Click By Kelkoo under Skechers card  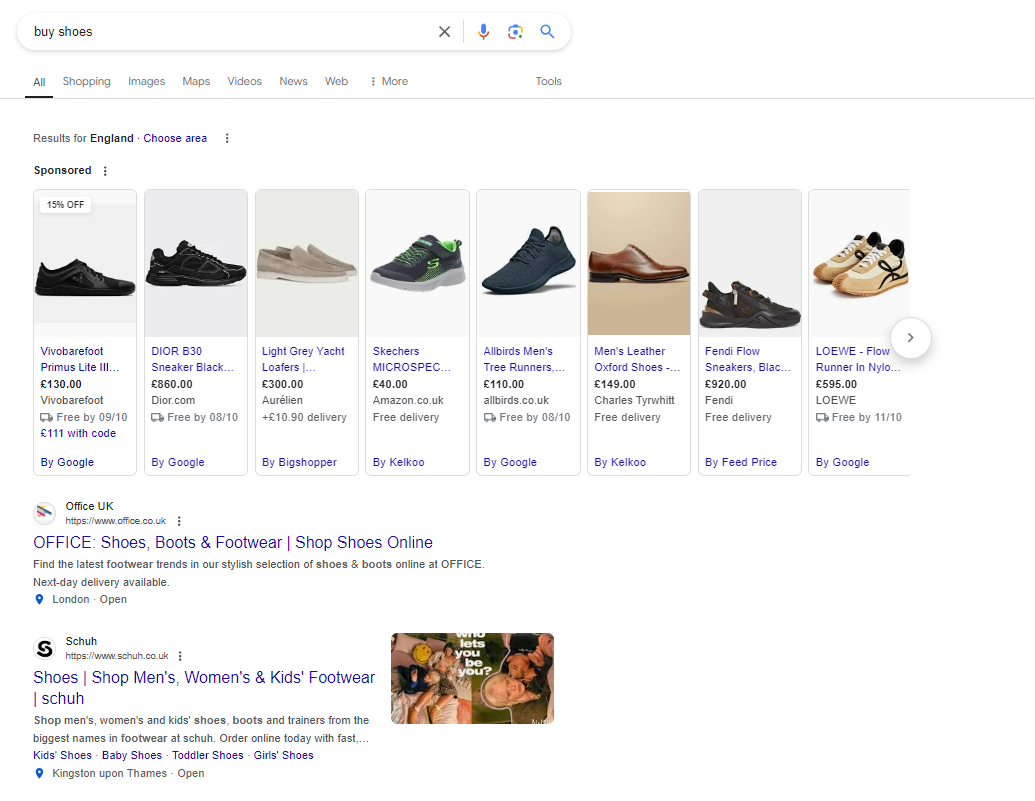398,462
